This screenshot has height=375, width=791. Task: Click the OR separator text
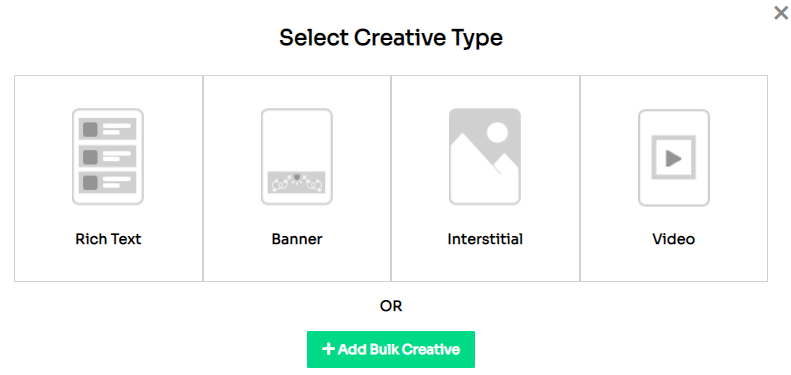point(391,306)
